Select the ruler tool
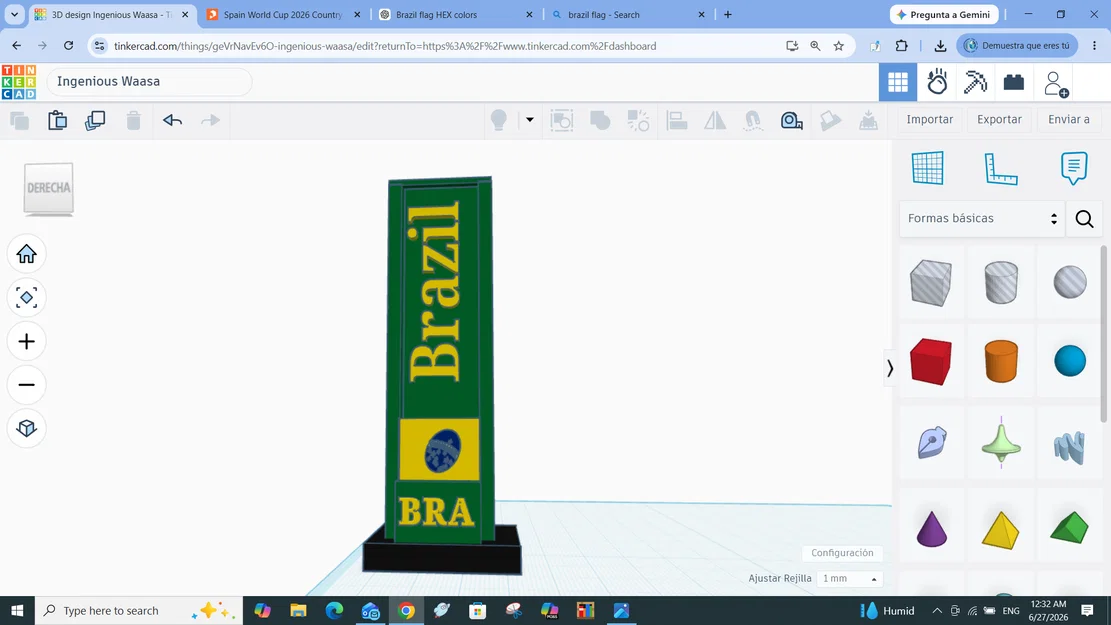Image resolution: width=1111 pixels, height=625 pixels. [x=1000, y=169]
